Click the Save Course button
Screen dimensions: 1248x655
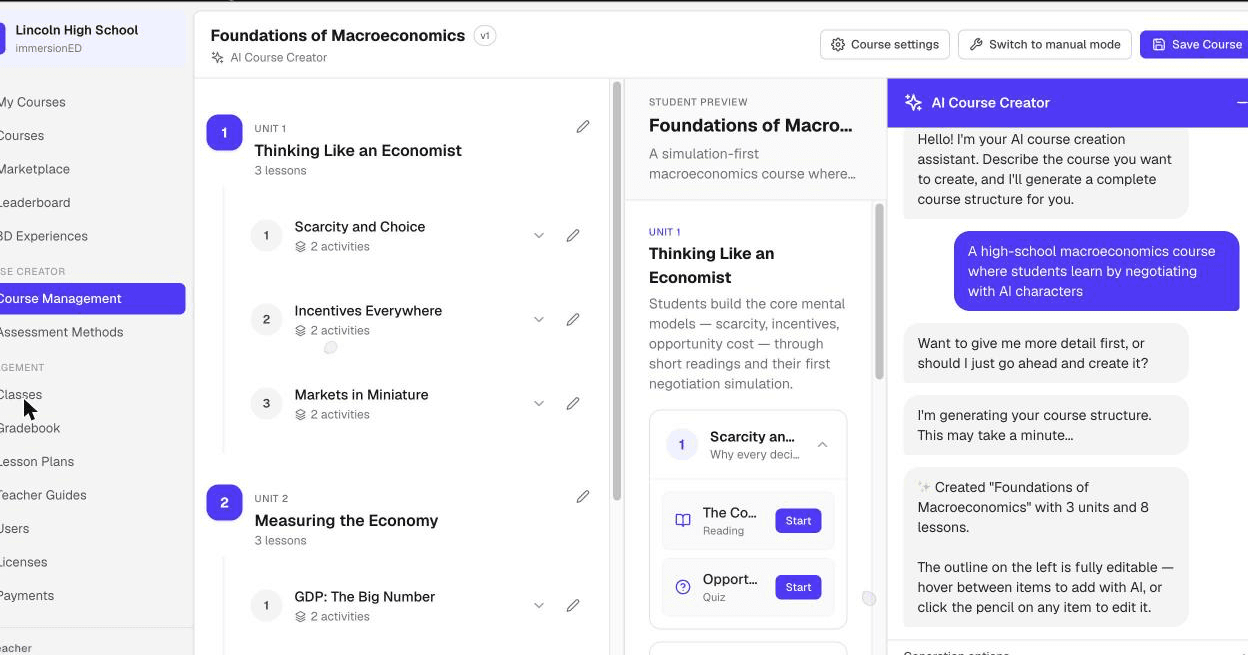coord(1195,44)
